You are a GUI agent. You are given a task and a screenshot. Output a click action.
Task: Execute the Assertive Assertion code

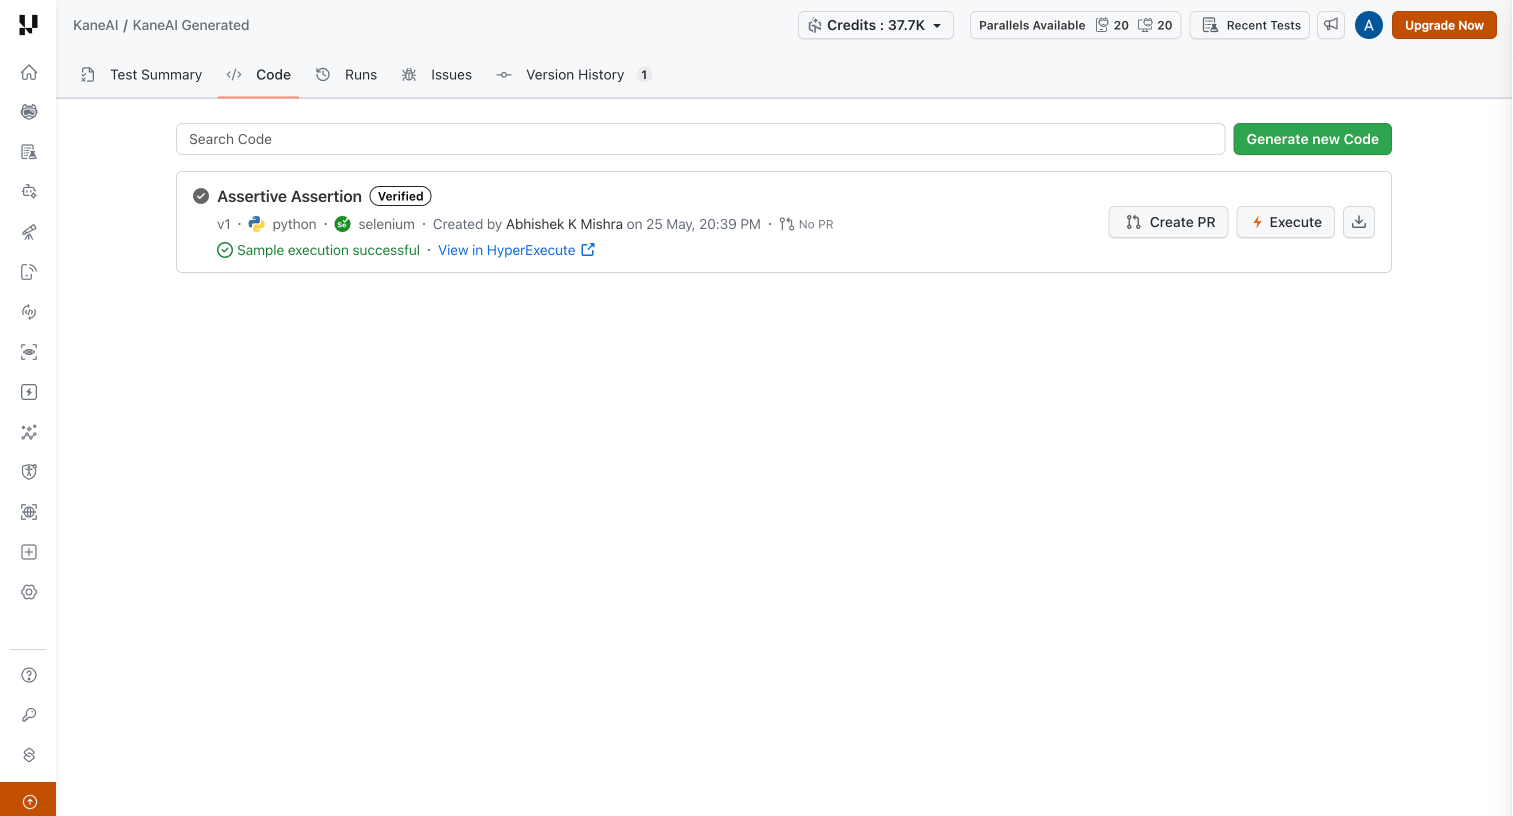point(1286,222)
